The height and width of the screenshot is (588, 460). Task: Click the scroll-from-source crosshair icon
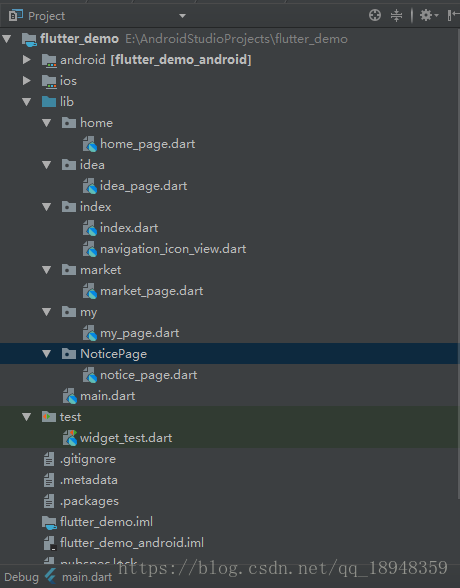click(375, 15)
